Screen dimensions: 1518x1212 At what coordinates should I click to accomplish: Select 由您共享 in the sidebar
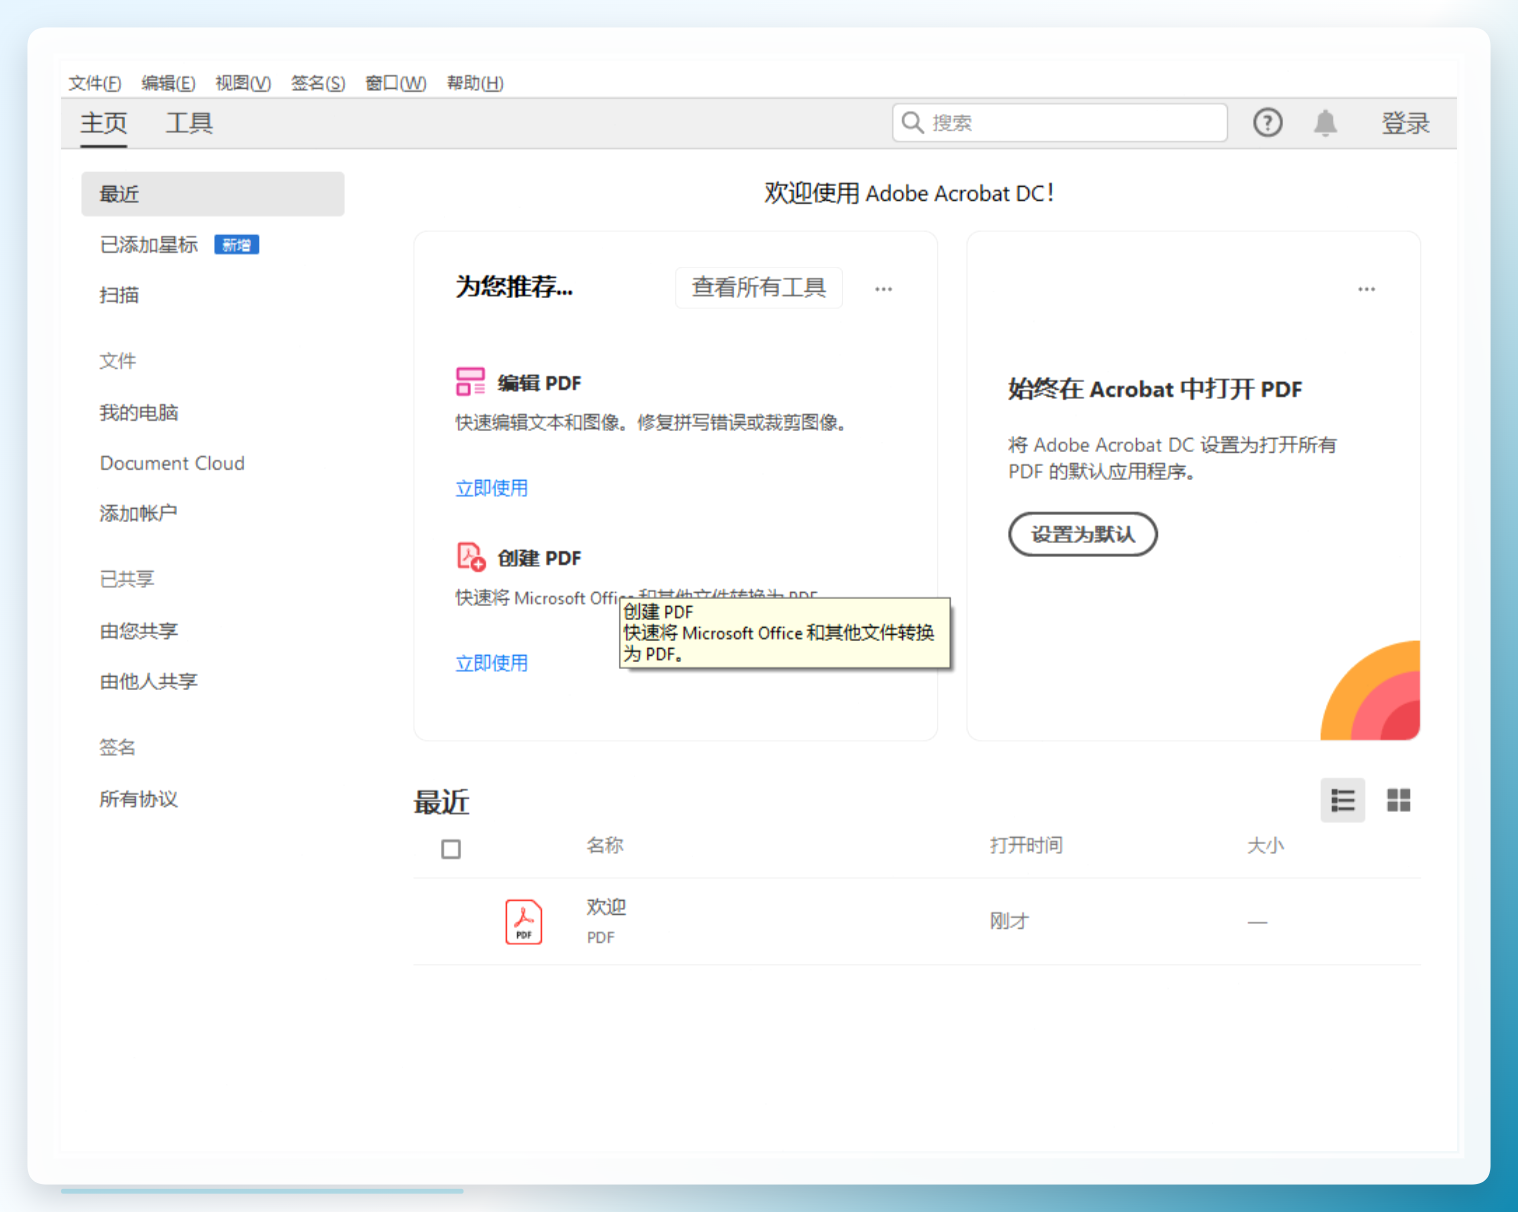[x=139, y=631]
